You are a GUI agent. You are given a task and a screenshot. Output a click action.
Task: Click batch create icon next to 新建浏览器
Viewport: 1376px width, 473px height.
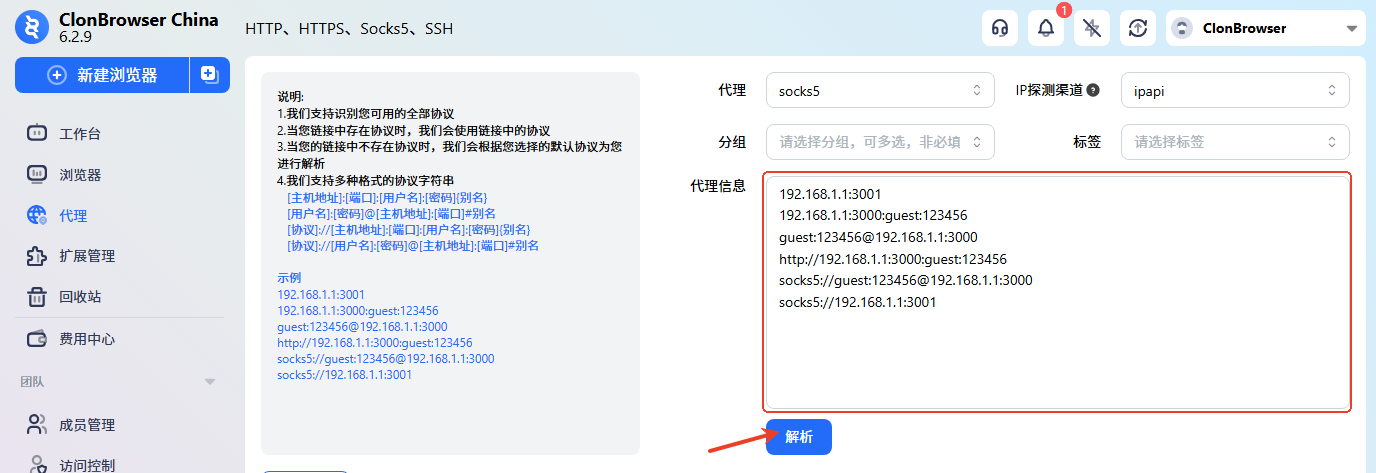210,75
